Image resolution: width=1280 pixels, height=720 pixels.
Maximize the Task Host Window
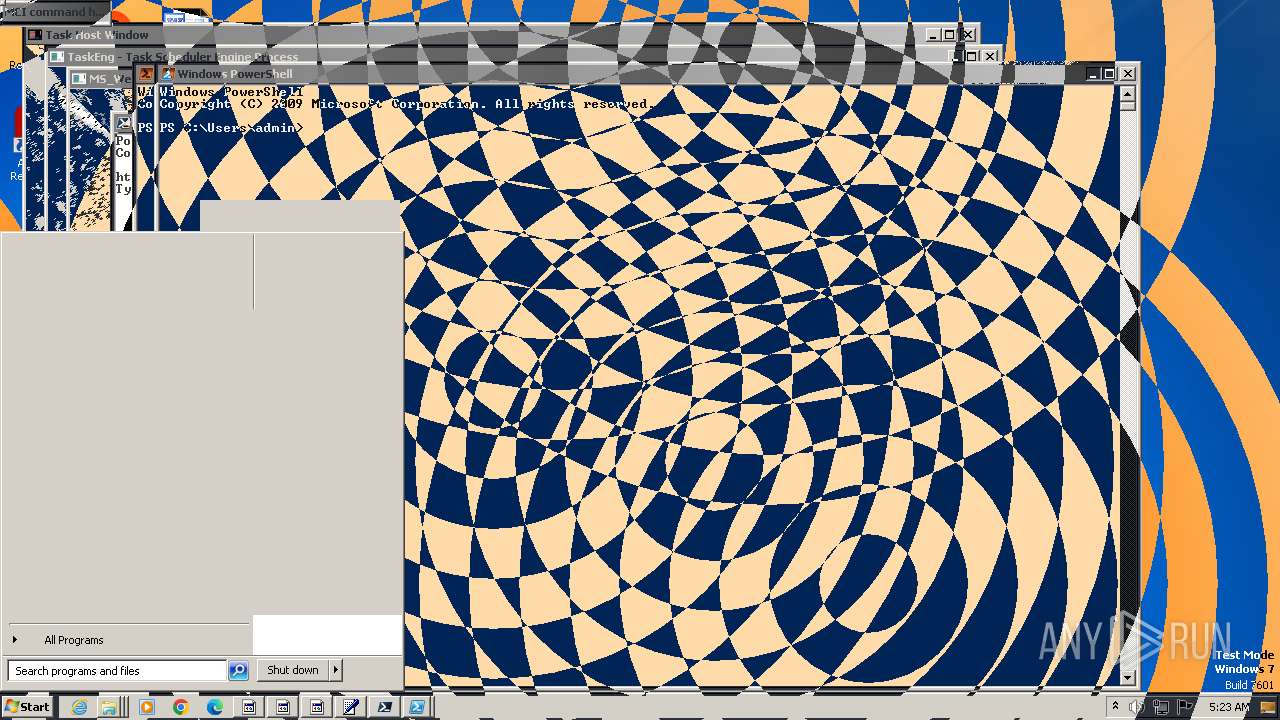point(949,35)
